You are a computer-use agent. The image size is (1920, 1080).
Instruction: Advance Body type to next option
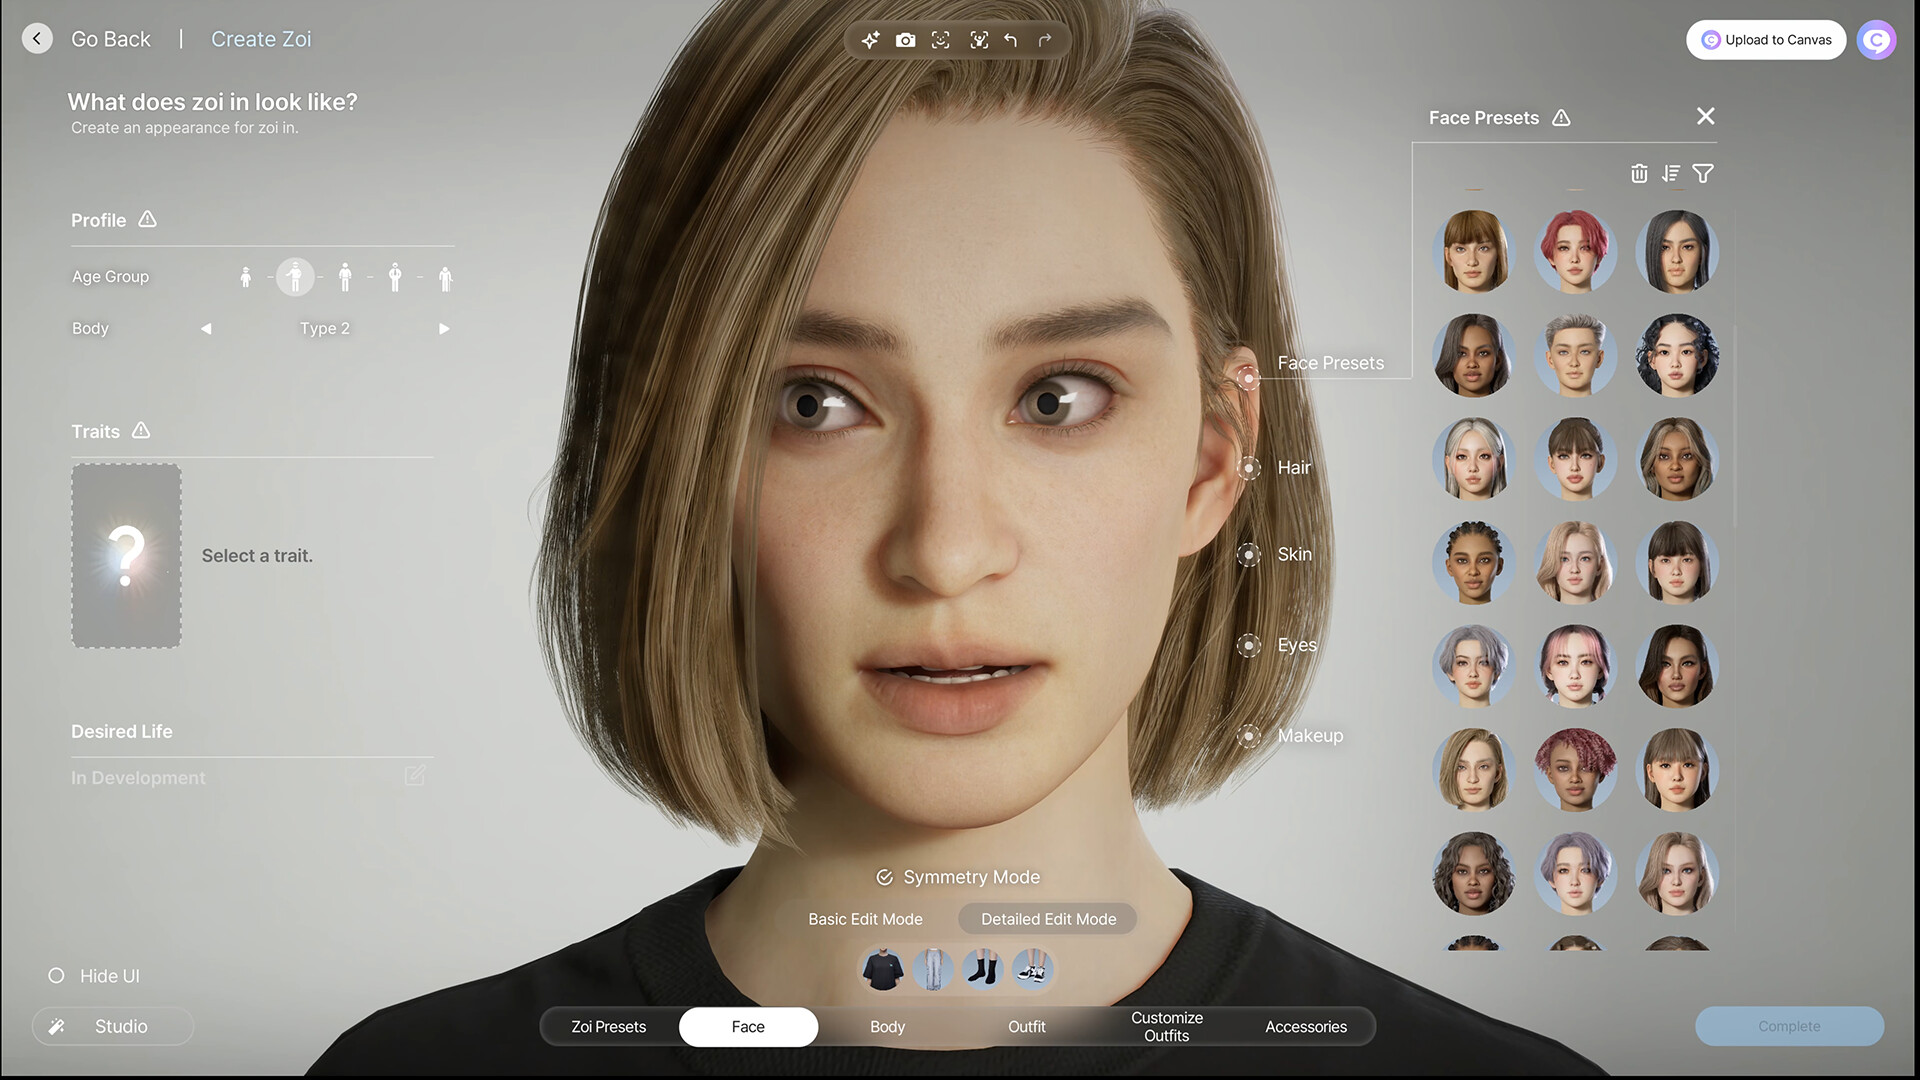(x=442, y=328)
